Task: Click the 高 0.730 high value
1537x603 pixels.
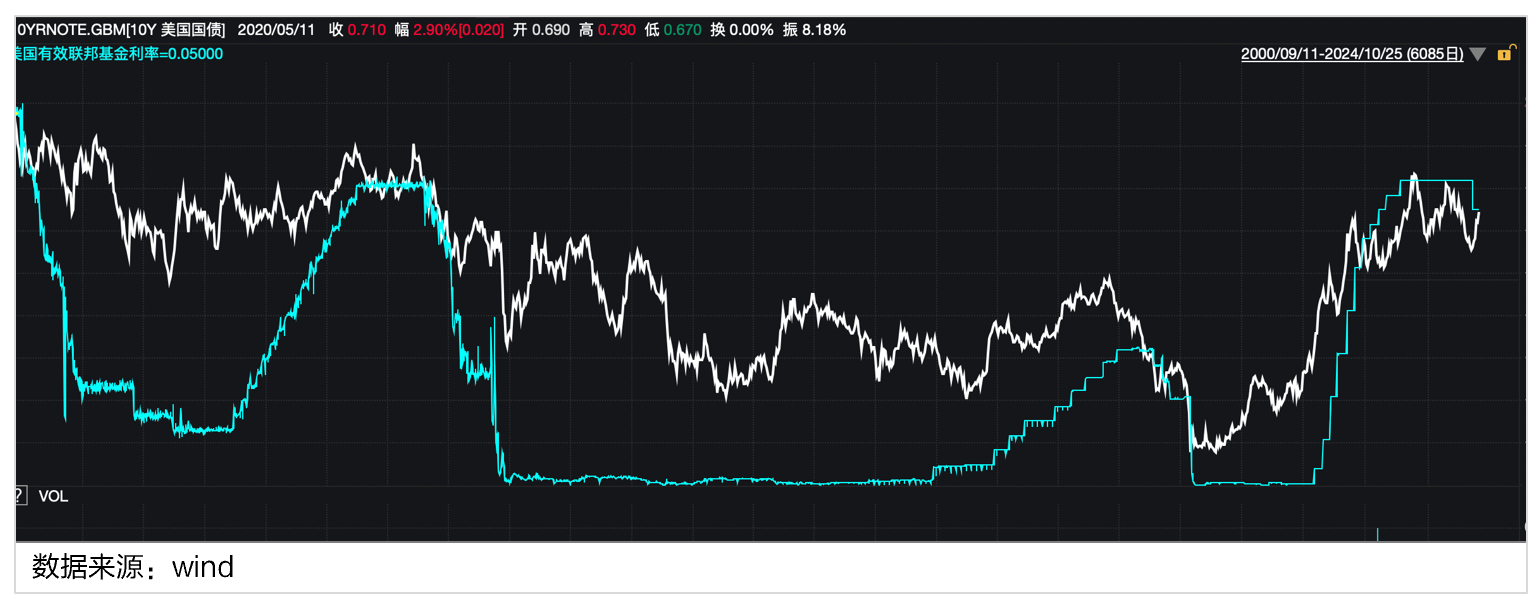Action: click(607, 30)
